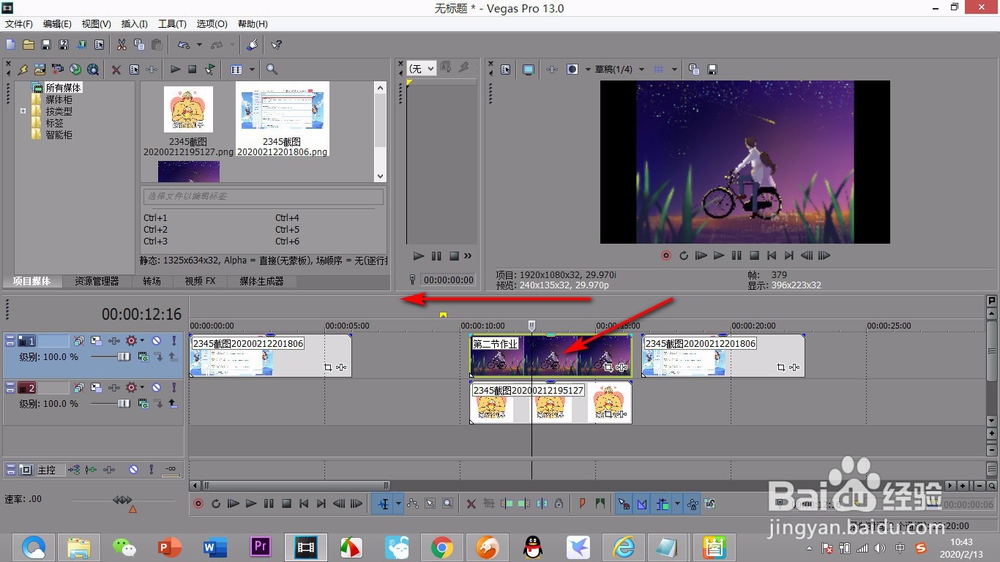This screenshot has width=1000, height=562.
Task: Toggle loop playback in video preview
Action: [x=684, y=255]
